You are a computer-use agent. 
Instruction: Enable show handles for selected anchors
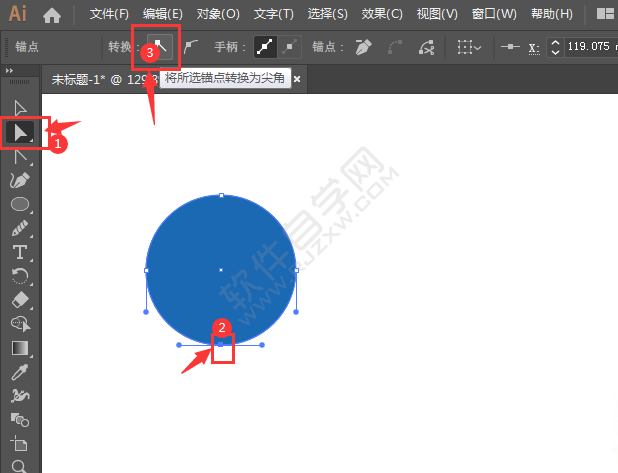pos(265,47)
